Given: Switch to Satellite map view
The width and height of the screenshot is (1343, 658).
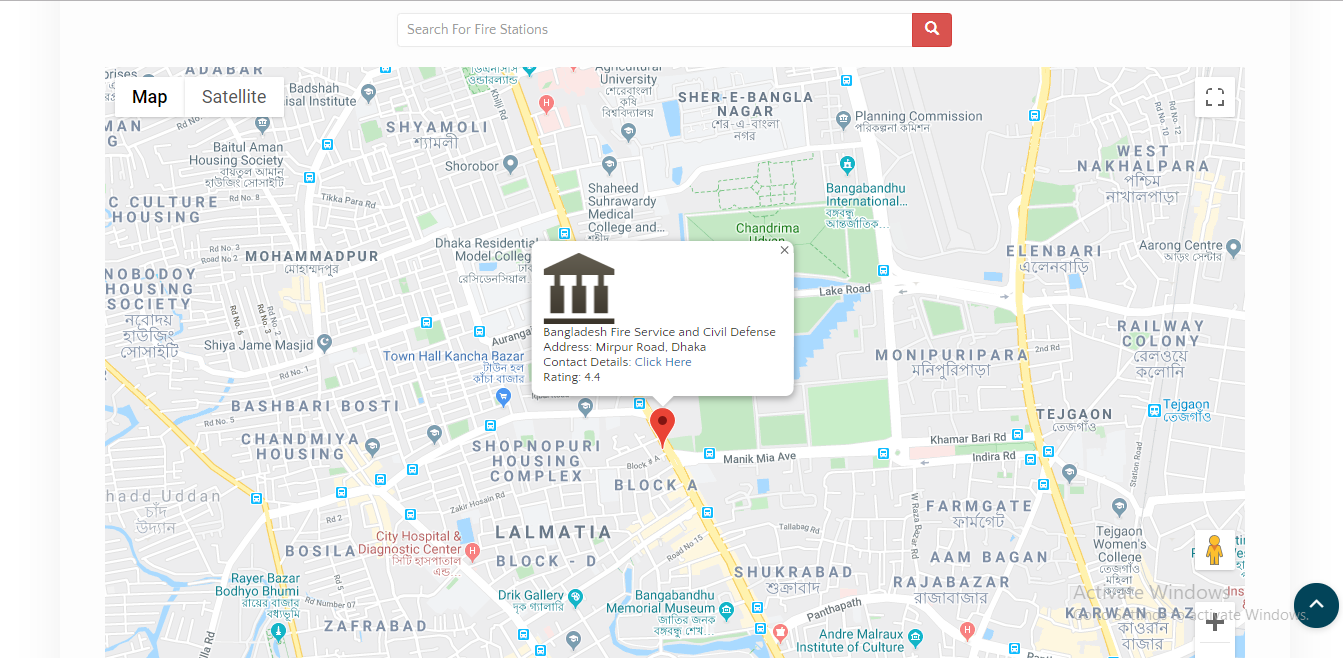Looking at the screenshot, I should click(x=234, y=97).
